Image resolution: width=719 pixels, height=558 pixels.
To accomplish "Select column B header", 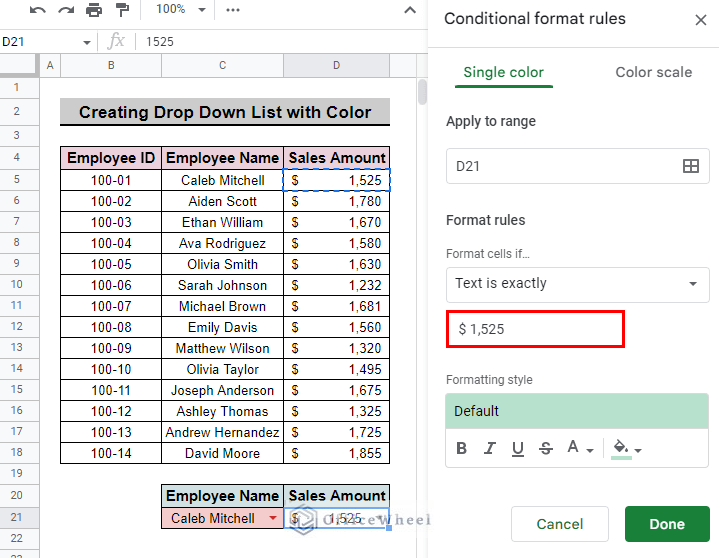I will coord(111,66).
